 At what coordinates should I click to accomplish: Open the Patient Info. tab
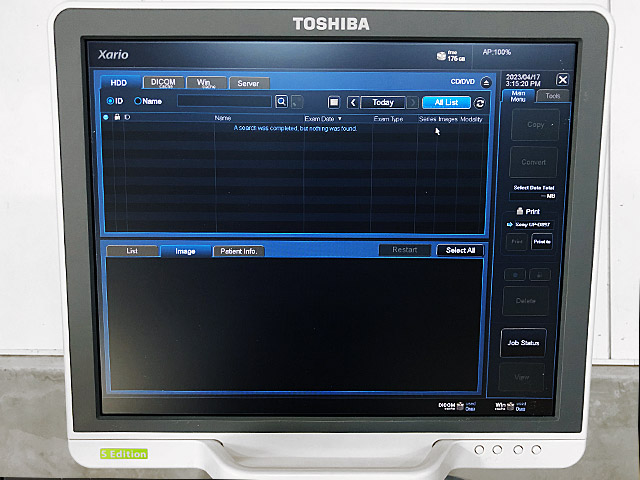pos(239,251)
